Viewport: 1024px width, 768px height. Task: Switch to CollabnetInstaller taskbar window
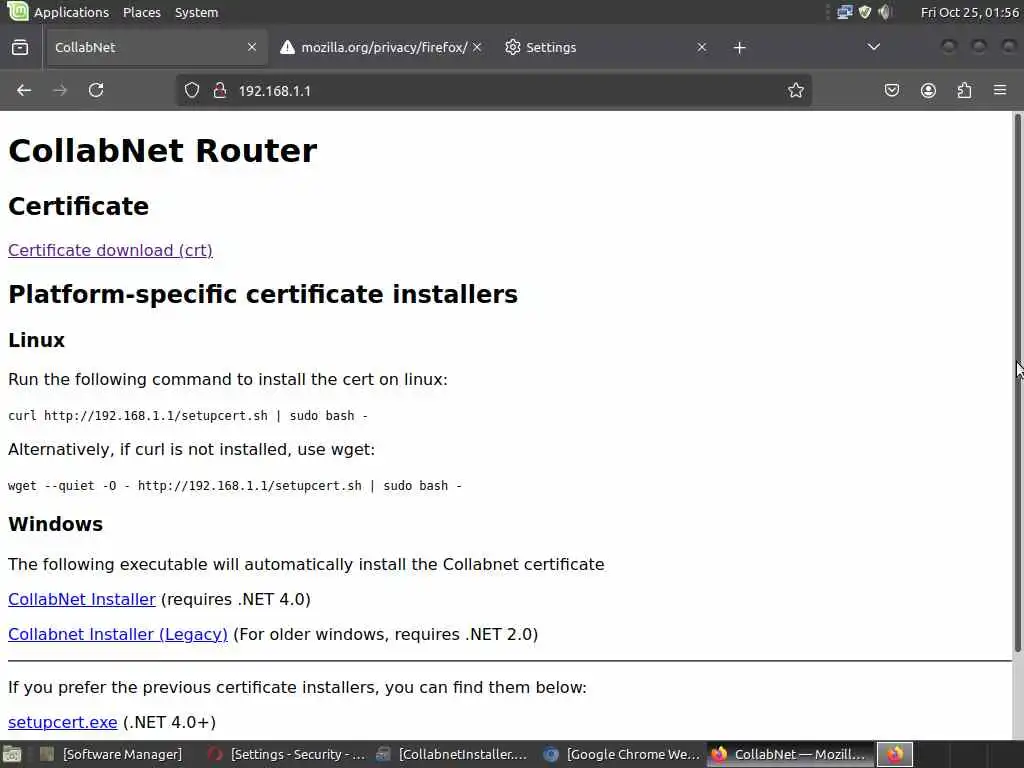[x=455, y=754]
